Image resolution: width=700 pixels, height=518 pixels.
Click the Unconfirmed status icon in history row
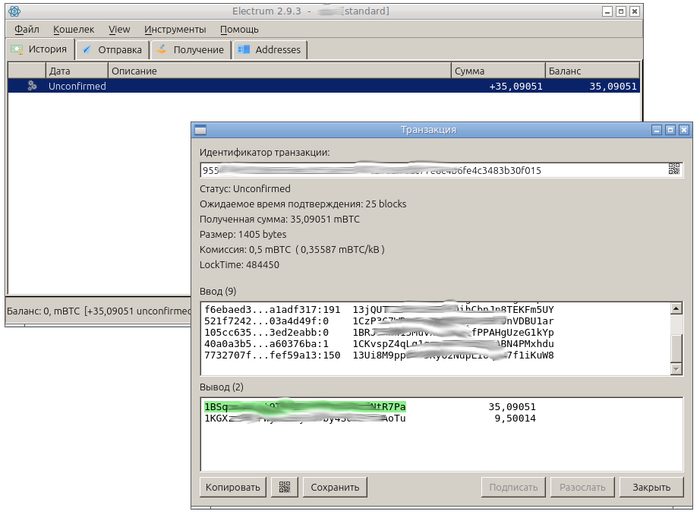click(x=32, y=86)
